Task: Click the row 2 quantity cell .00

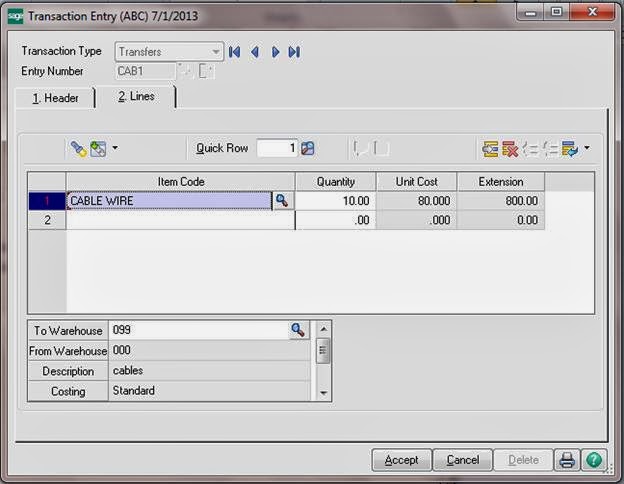Action: [x=335, y=220]
